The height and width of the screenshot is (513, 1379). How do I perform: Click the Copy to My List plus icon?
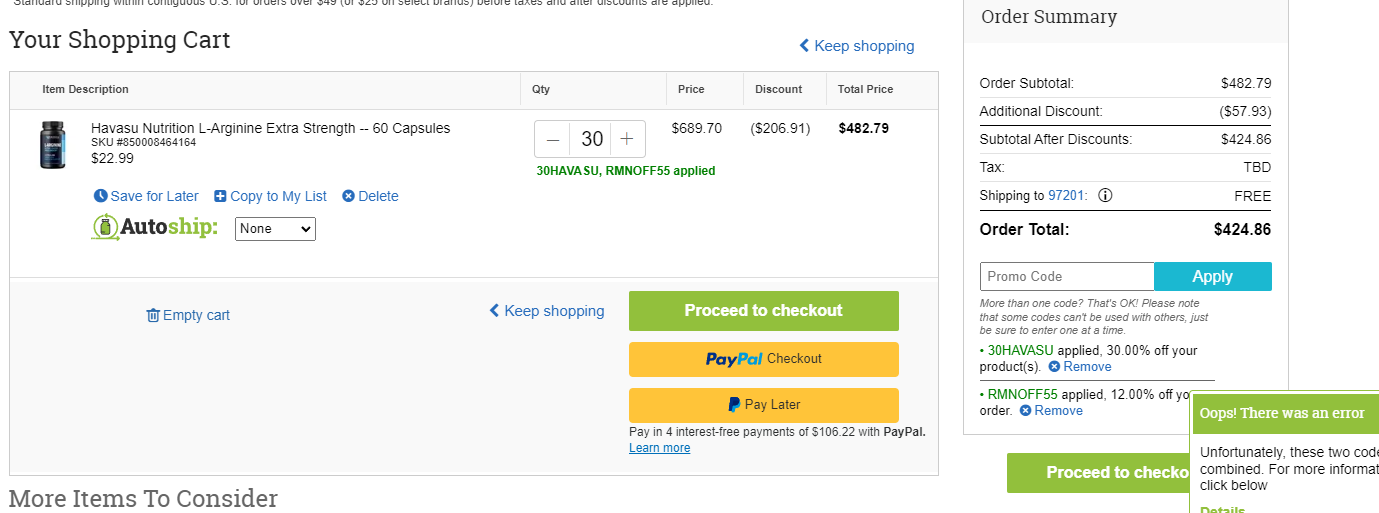(x=220, y=196)
